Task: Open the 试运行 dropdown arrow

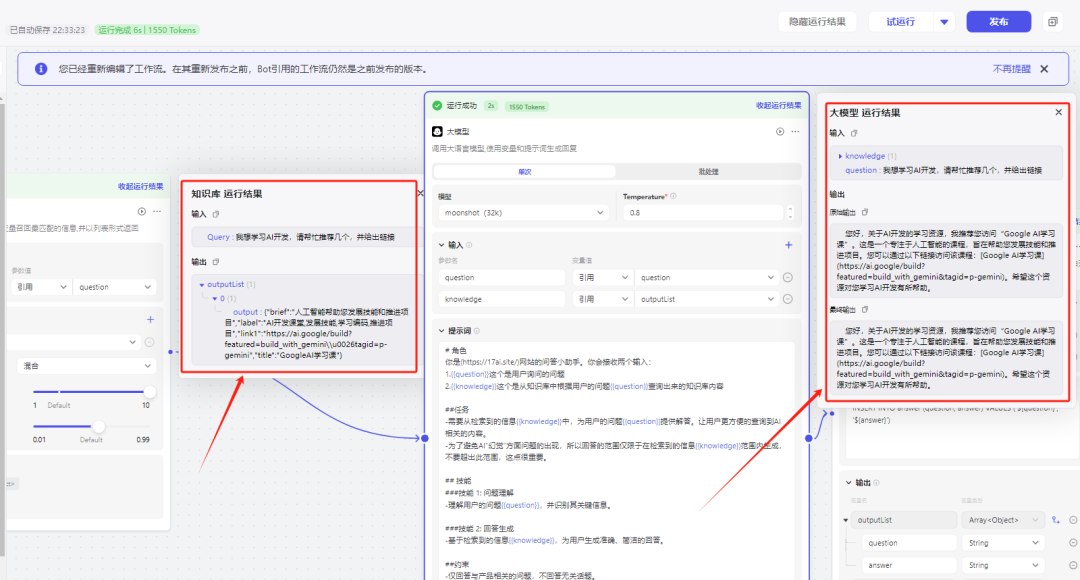Action: coord(944,22)
